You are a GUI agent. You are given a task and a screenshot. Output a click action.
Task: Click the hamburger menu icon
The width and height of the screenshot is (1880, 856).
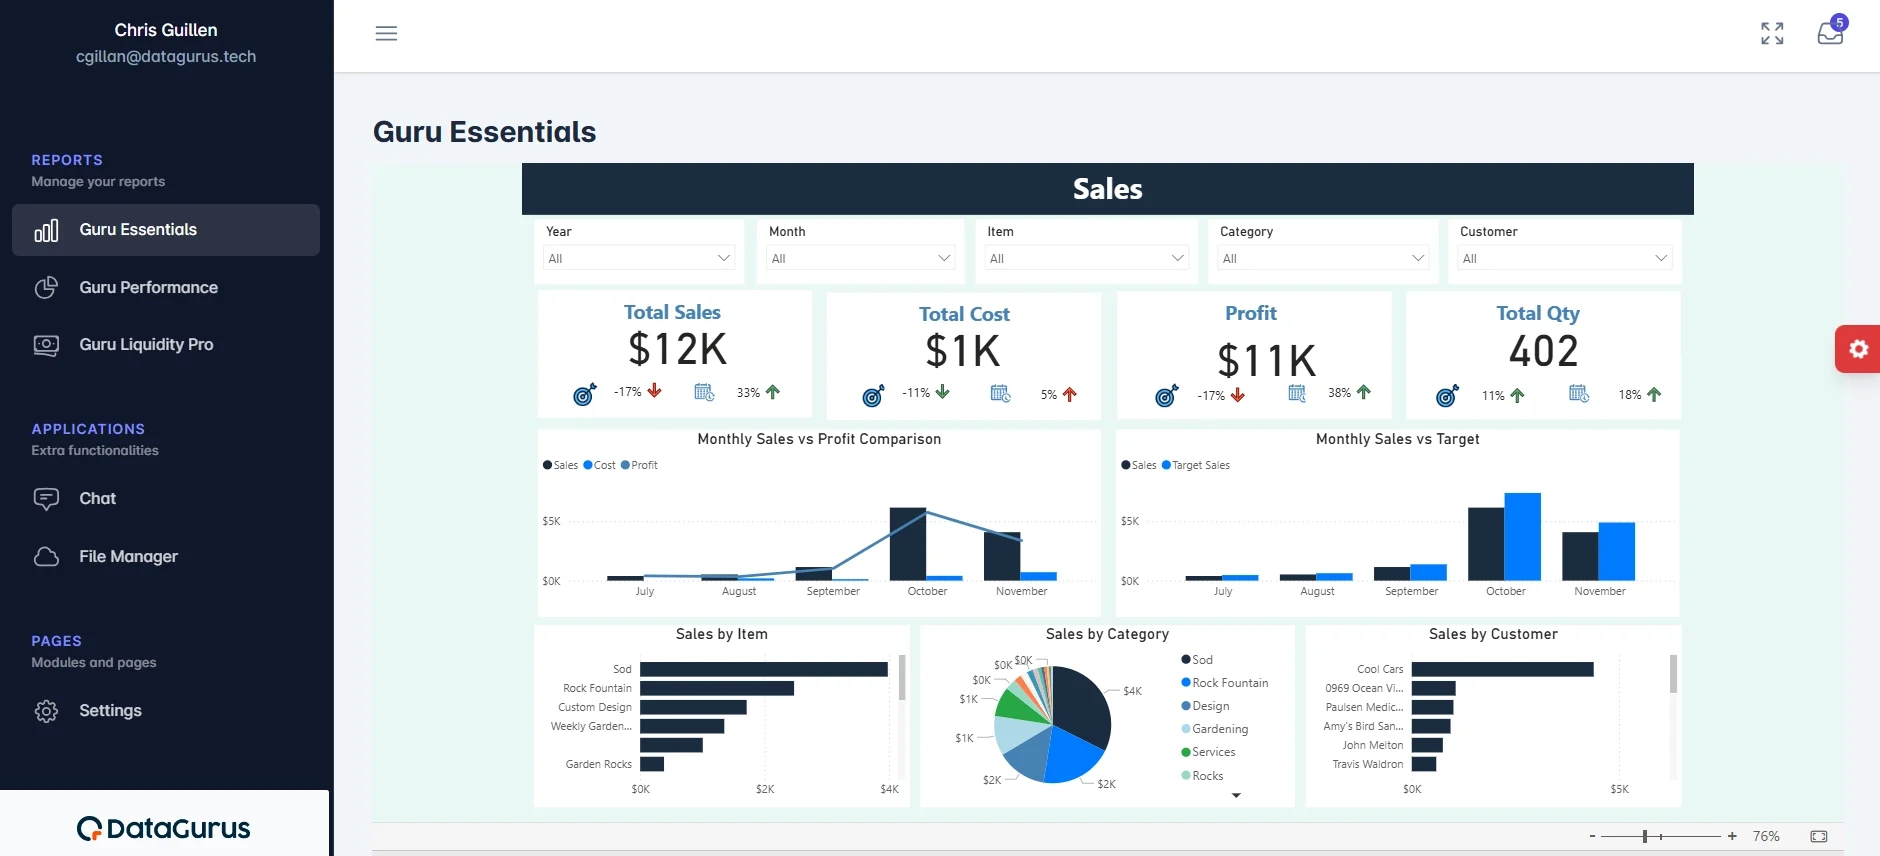tap(386, 34)
